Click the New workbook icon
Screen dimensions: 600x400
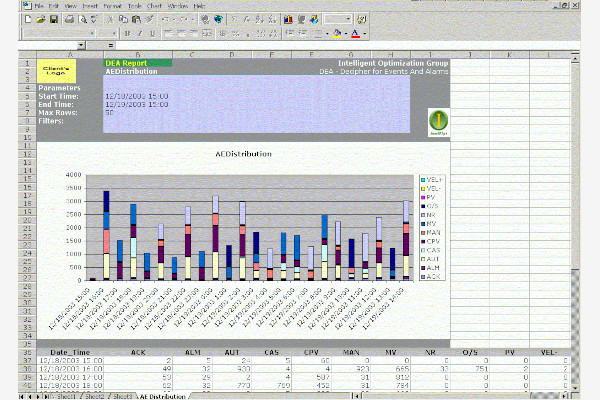pos(28,19)
